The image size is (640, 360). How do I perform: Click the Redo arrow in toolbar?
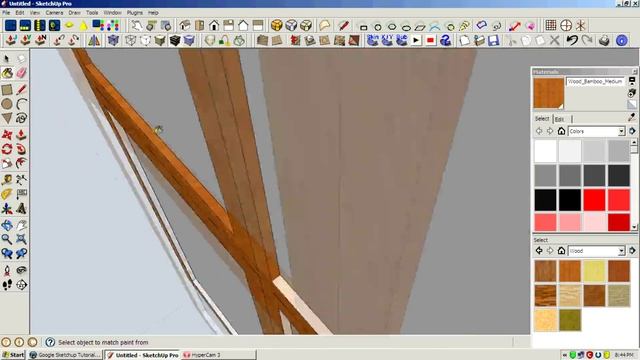tap(587, 40)
